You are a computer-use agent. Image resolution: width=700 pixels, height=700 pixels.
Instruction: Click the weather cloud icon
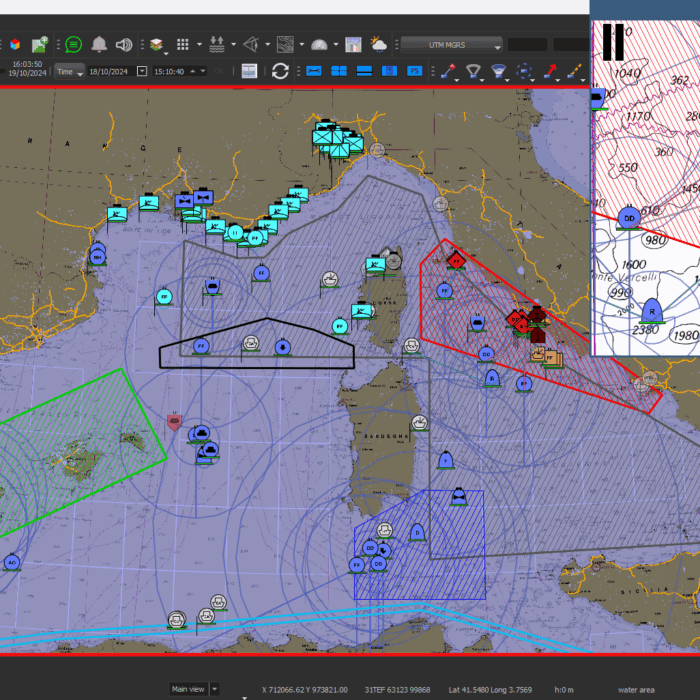coord(379,44)
